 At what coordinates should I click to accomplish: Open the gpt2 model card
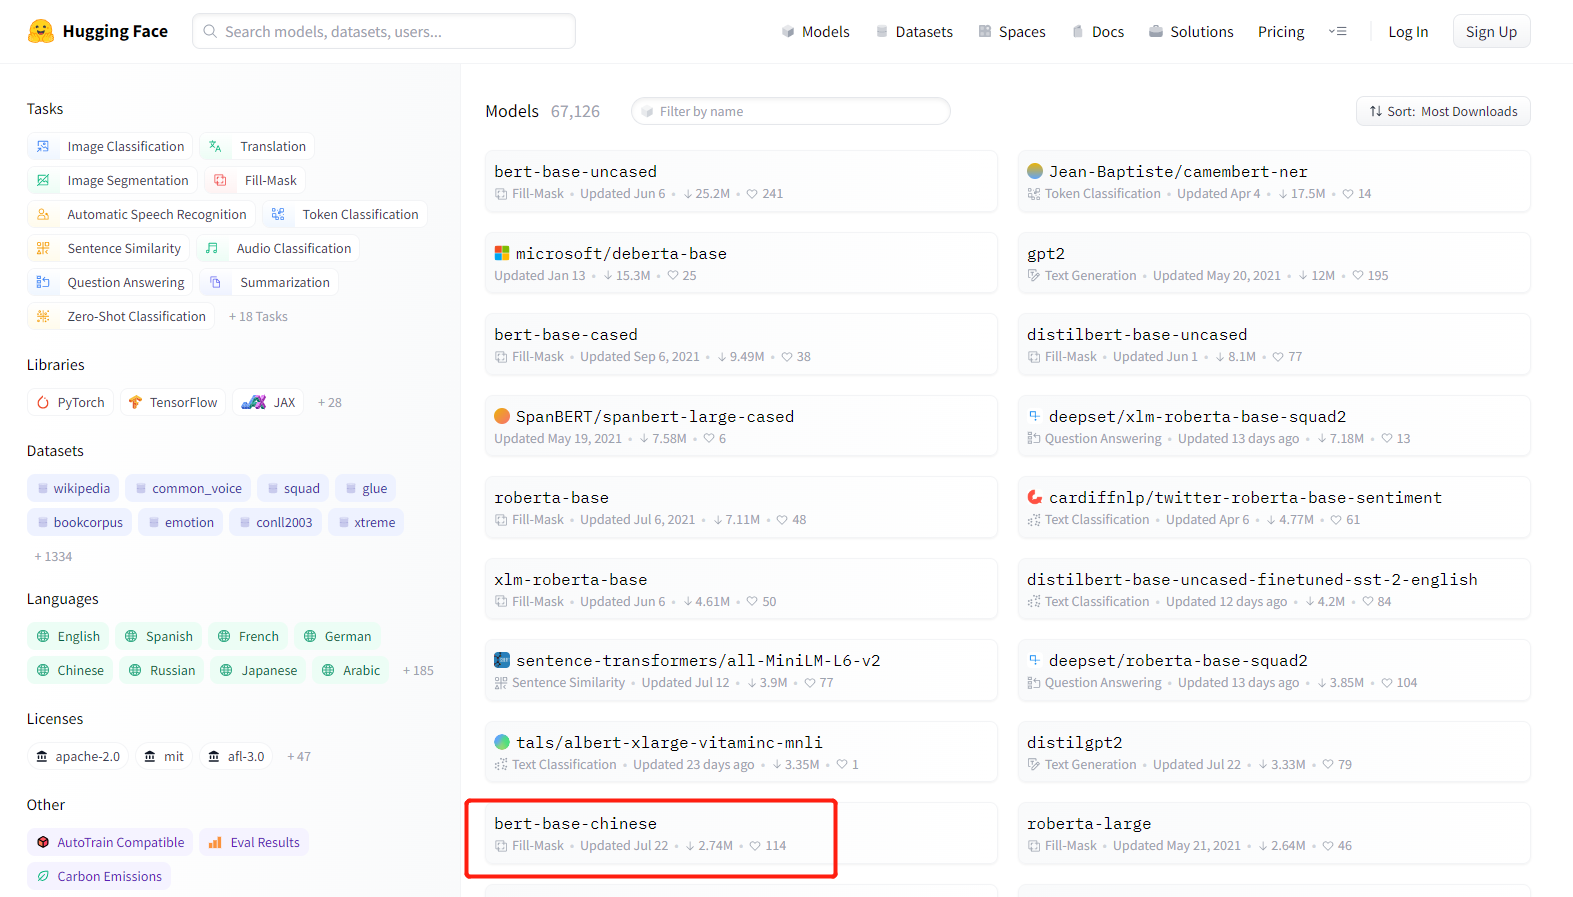click(1274, 263)
